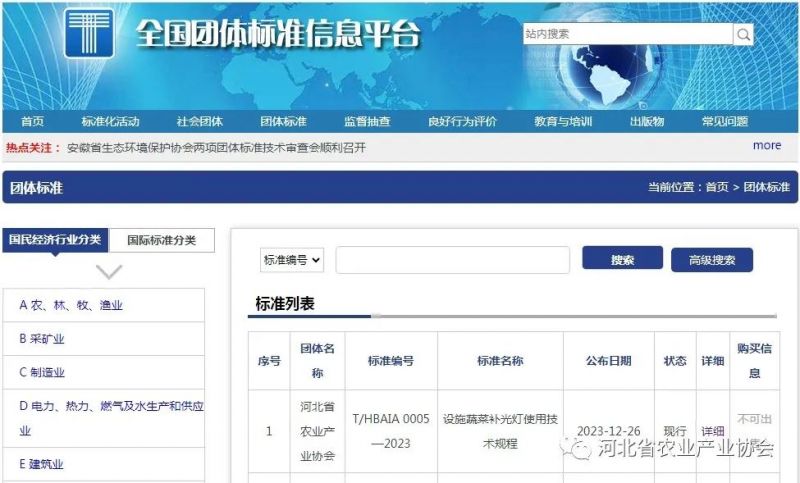This screenshot has height=483, width=800.
Task: Collapse the category list with the chevron
Action: pos(109,271)
